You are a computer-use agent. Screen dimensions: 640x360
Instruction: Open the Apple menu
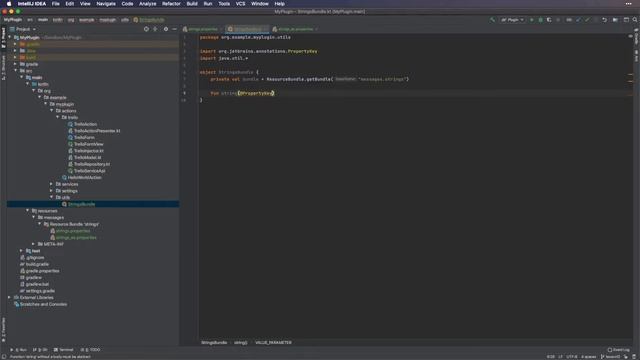(9, 4)
